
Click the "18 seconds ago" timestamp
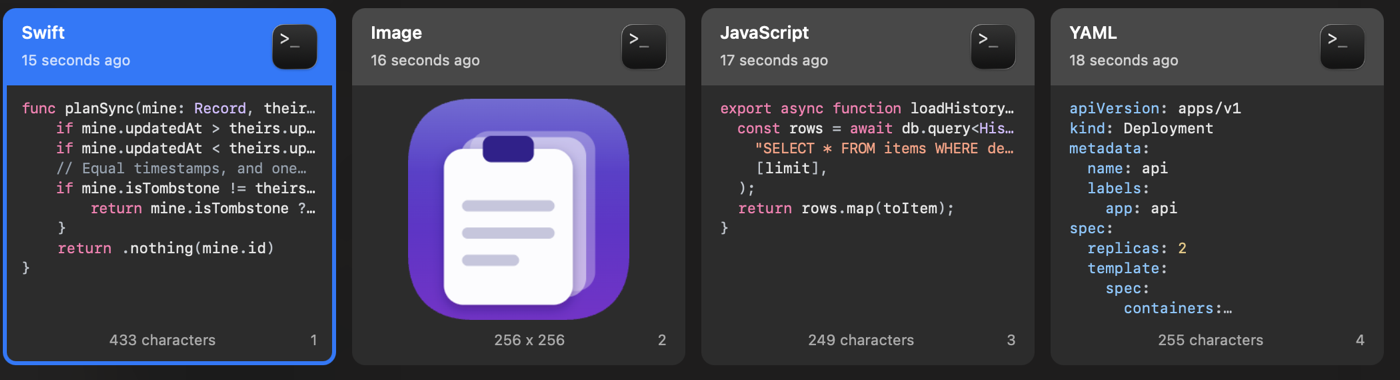click(x=1123, y=60)
